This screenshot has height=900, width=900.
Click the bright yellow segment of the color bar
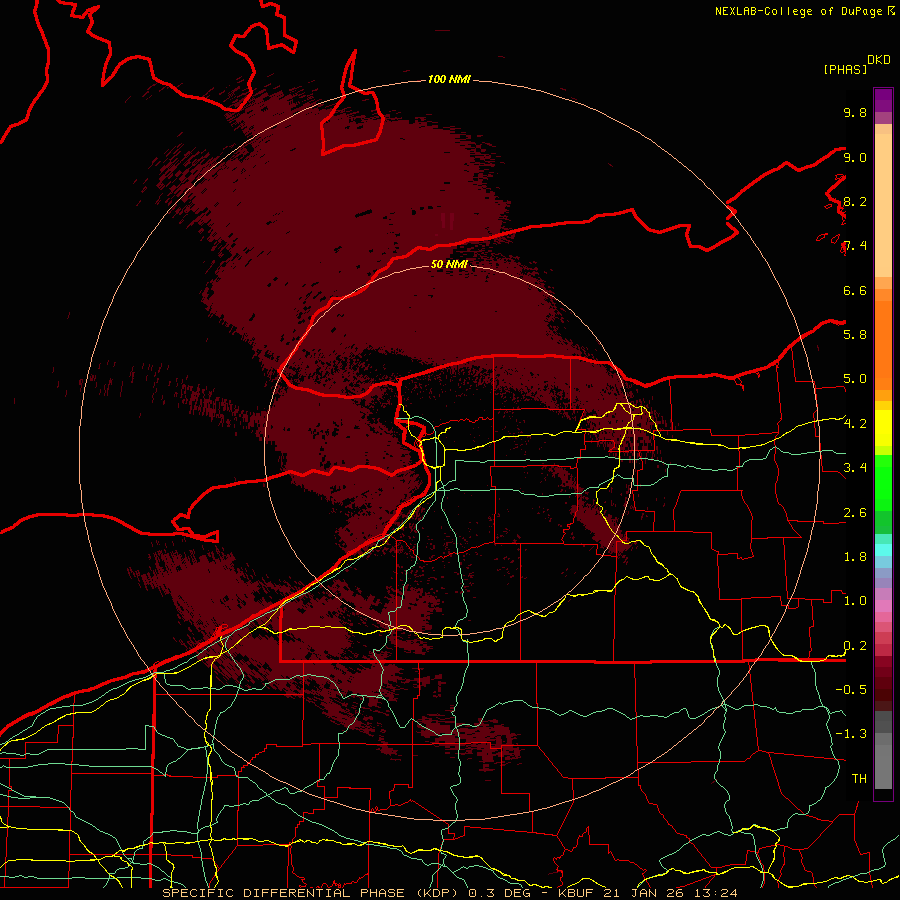883,428
